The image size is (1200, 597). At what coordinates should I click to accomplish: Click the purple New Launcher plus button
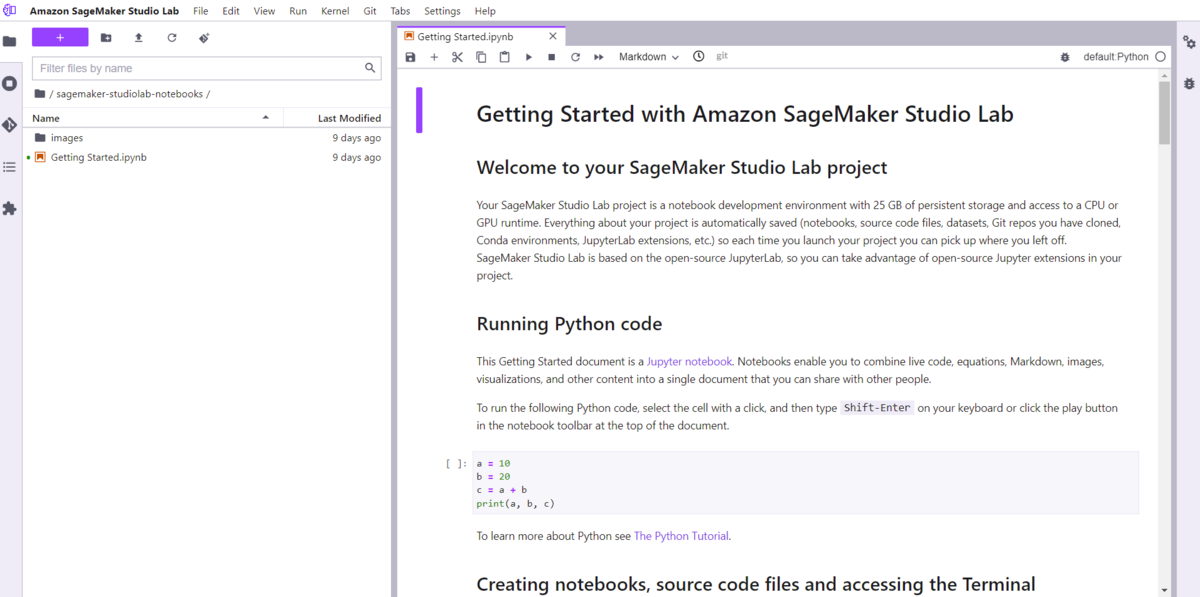tap(60, 38)
